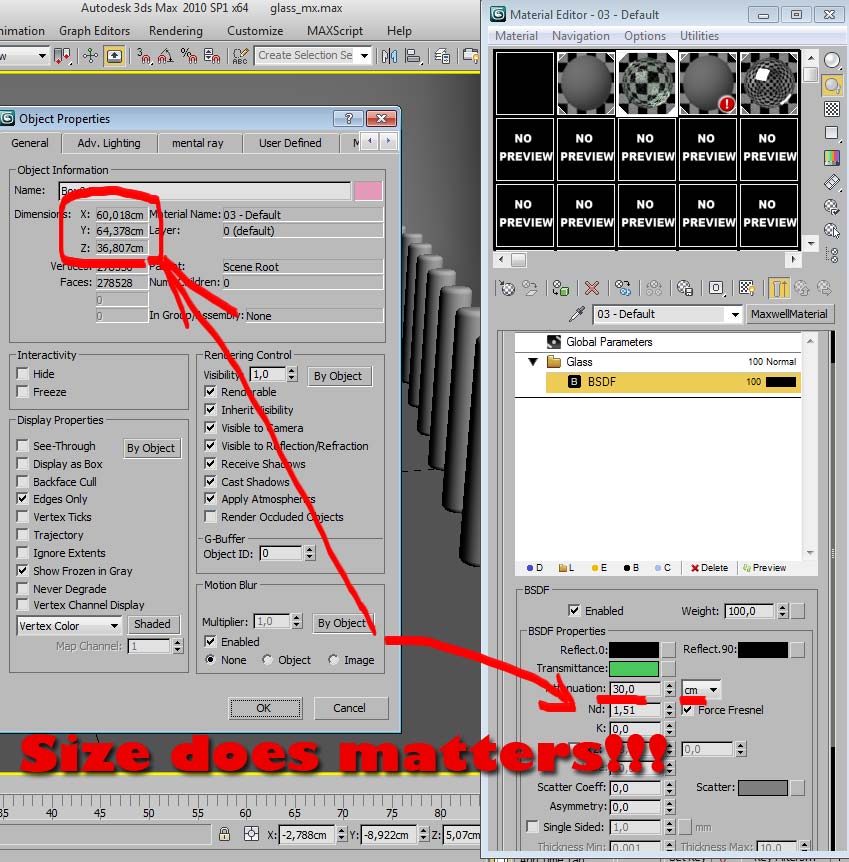The image size is (849, 862).
Task: Click Selection Lock padlock icon
Action: (224, 834)
